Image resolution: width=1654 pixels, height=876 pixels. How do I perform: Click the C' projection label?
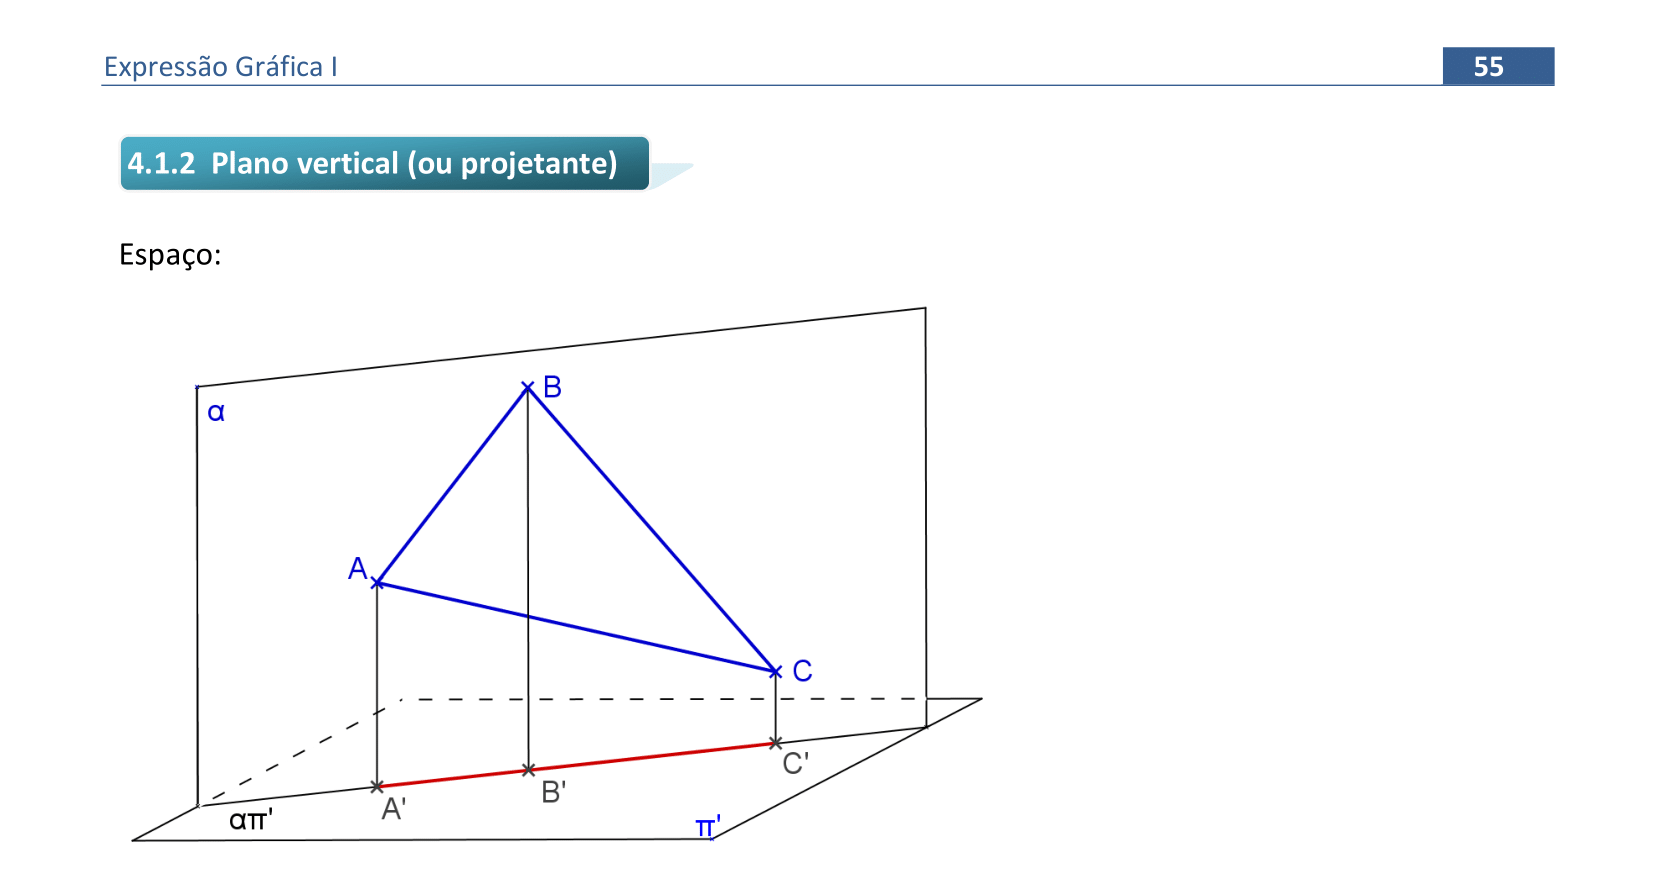(795, 764)
